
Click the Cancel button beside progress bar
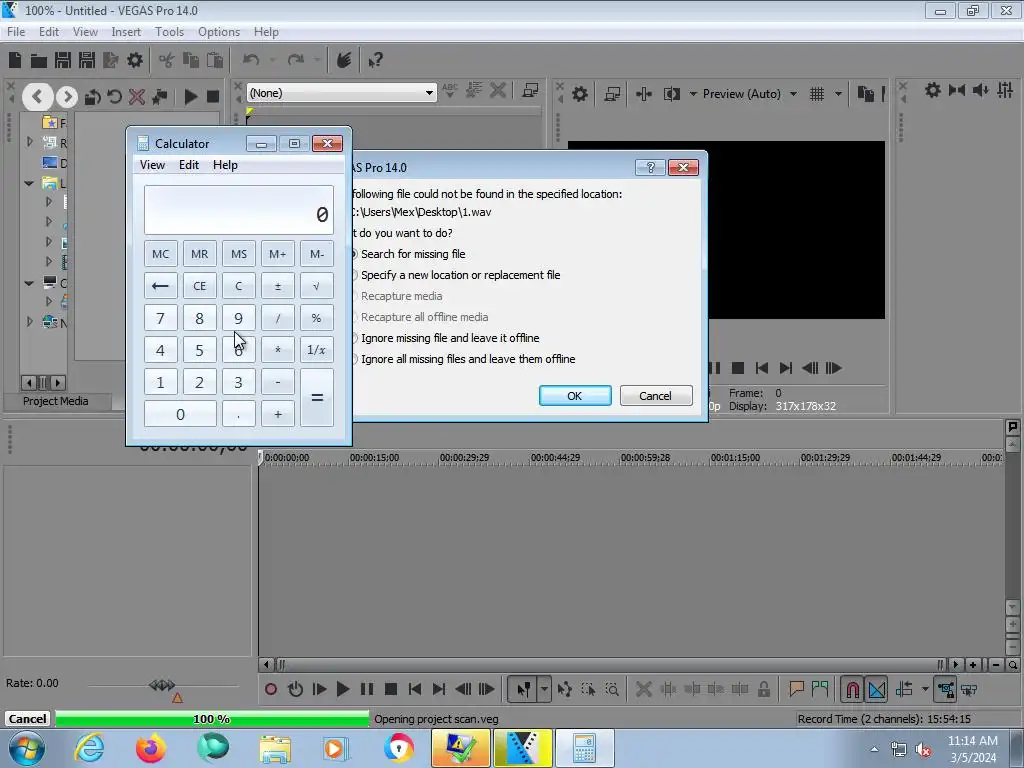click(27, 719)
